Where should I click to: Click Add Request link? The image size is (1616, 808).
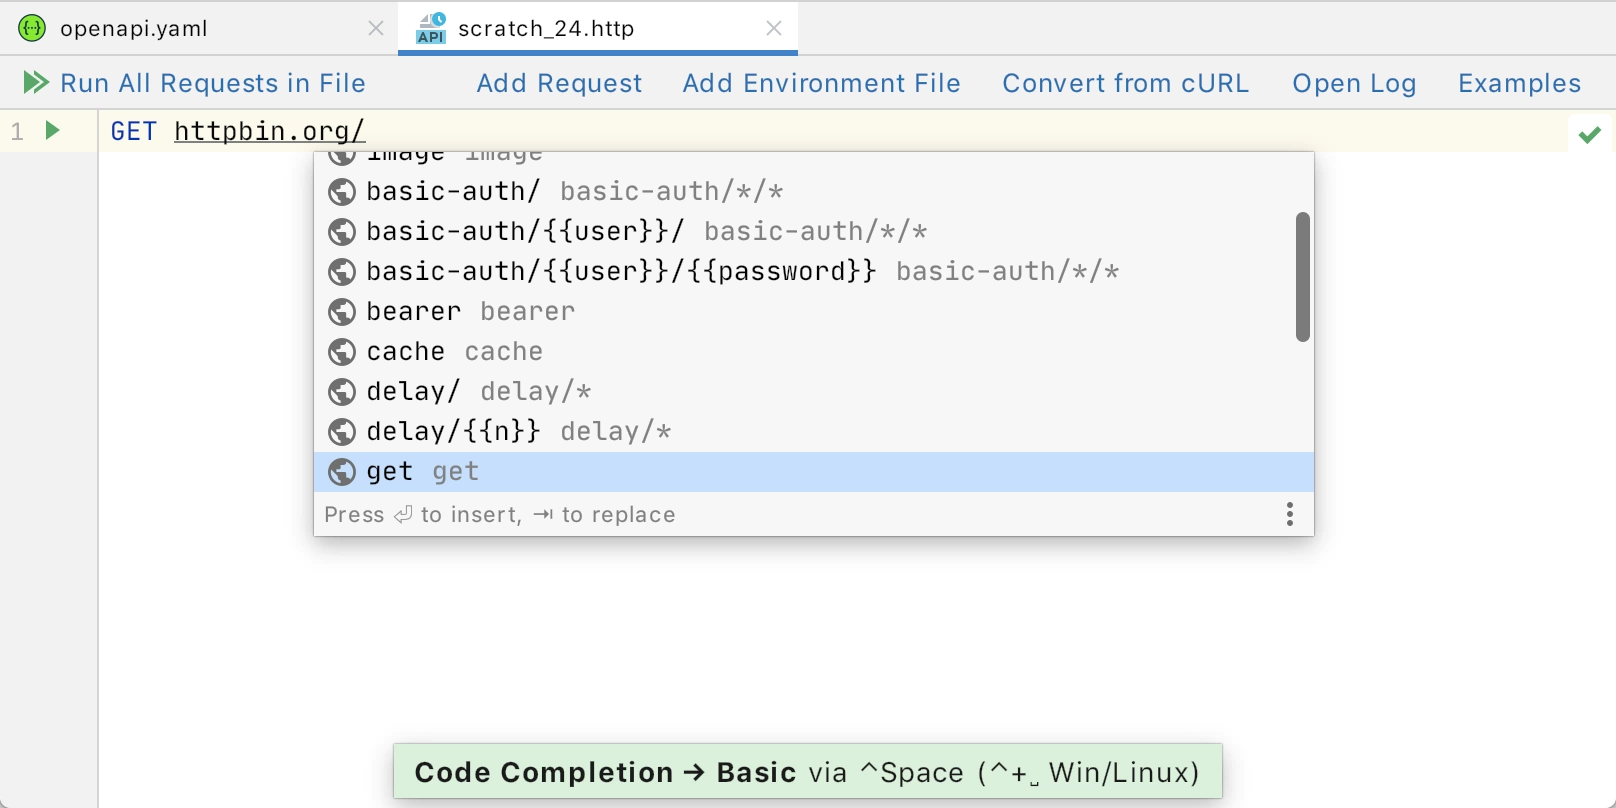[x=559, y=83]
